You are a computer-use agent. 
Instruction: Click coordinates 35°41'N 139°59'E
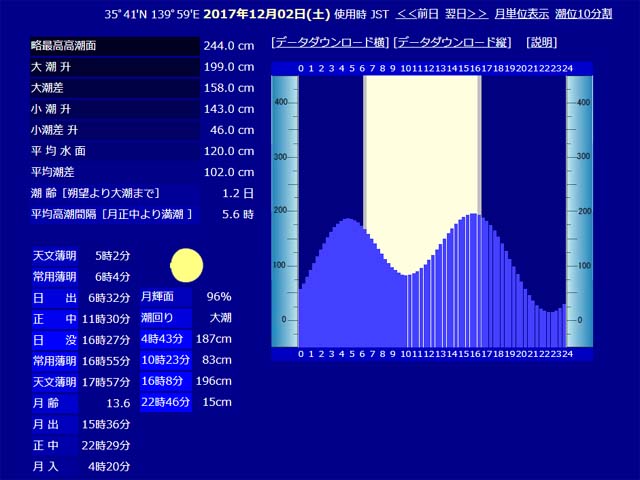pos(152,15)
